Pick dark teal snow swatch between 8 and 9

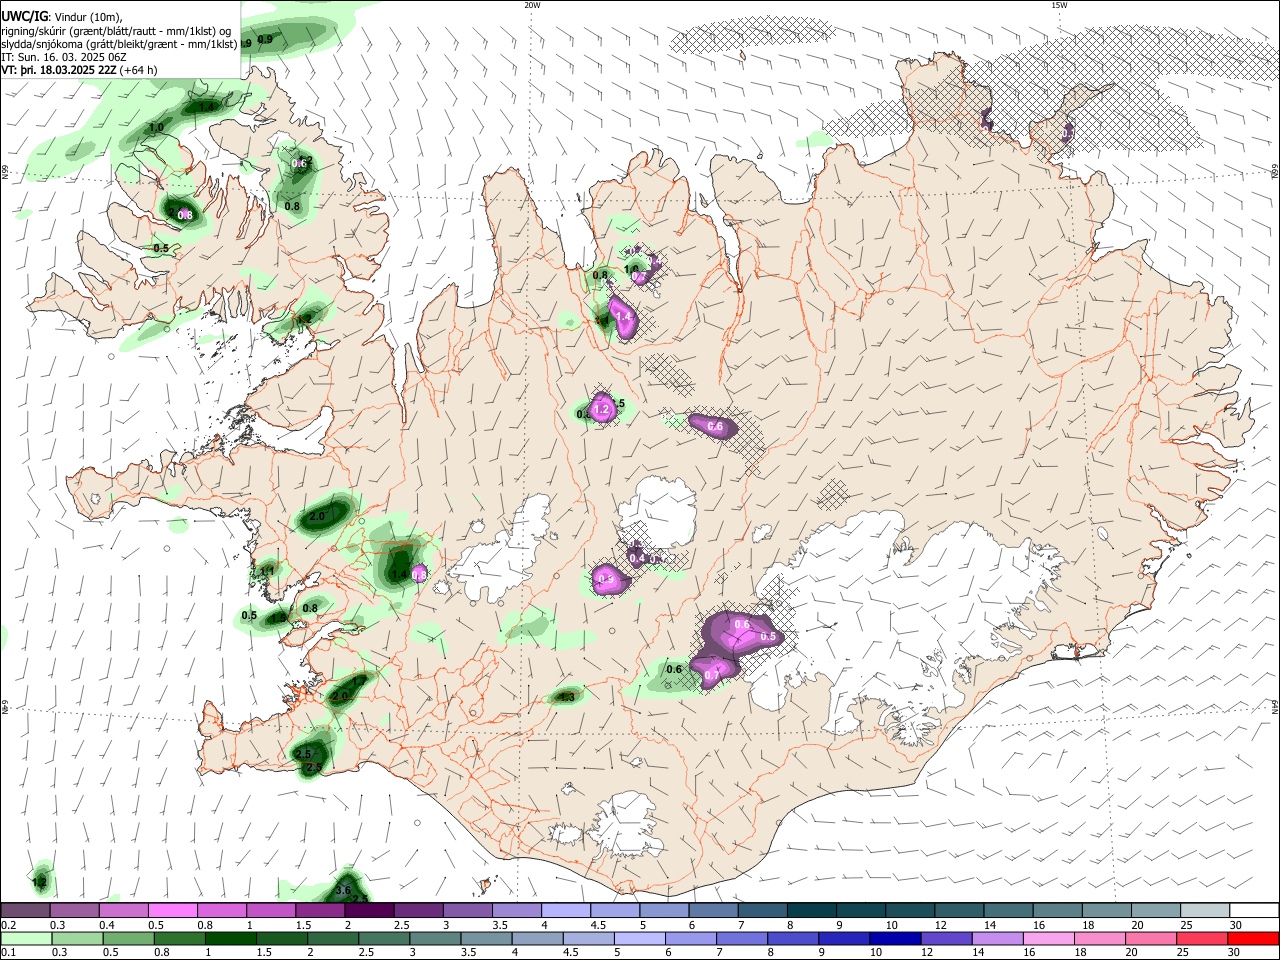(x=812, y=911)
